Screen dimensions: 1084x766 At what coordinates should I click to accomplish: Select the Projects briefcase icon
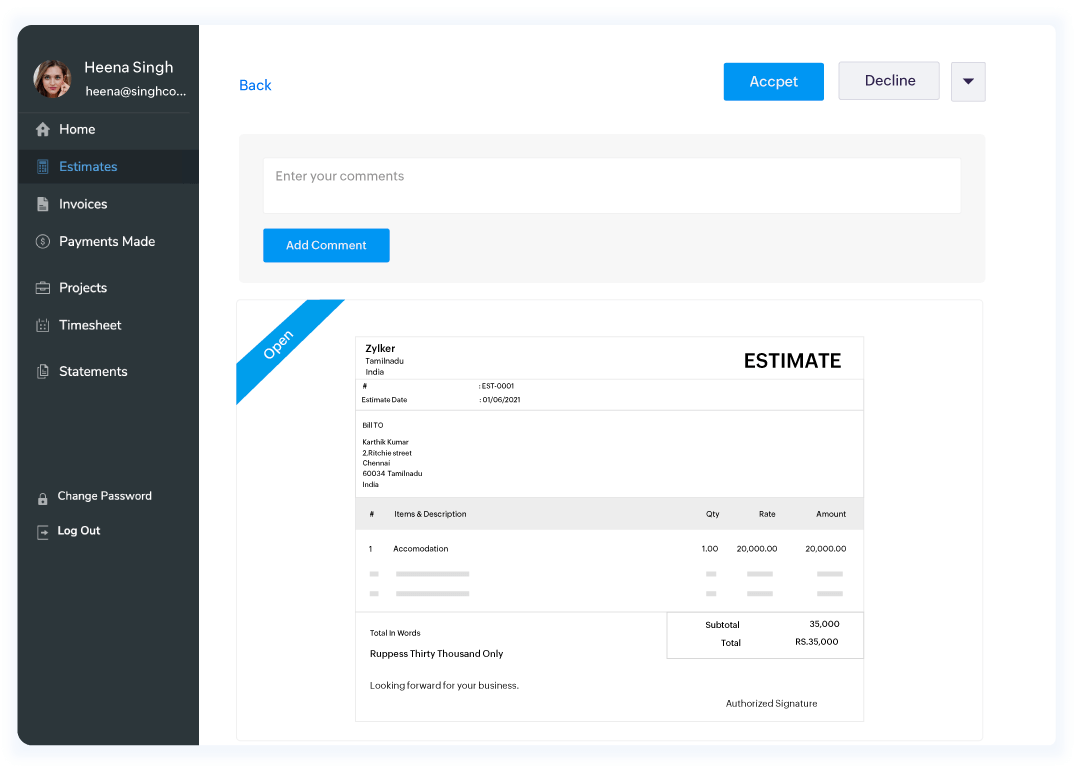tap(43, 287)
